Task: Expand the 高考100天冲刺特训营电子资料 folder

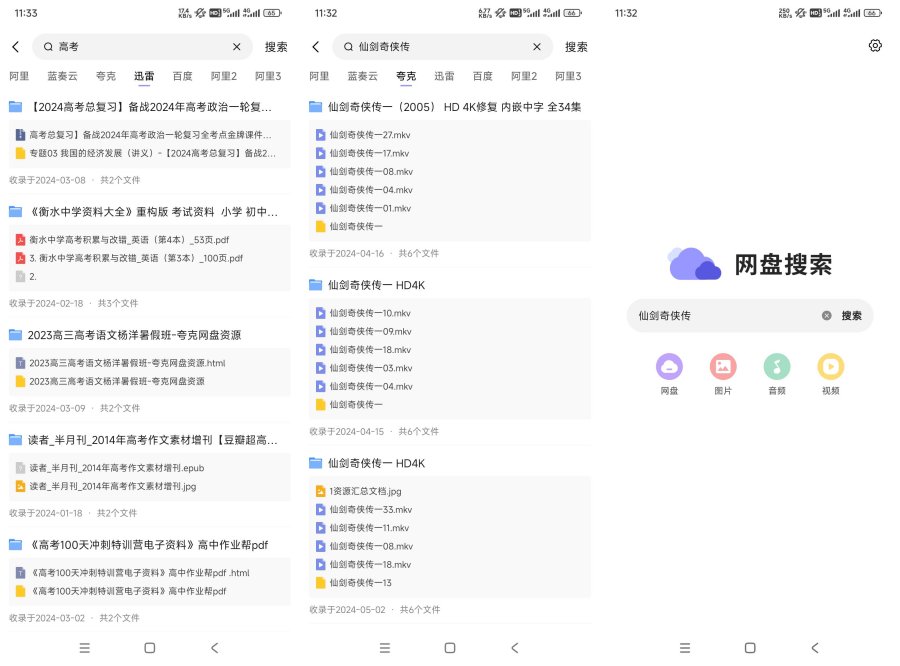Action: [x=14, y=545]
